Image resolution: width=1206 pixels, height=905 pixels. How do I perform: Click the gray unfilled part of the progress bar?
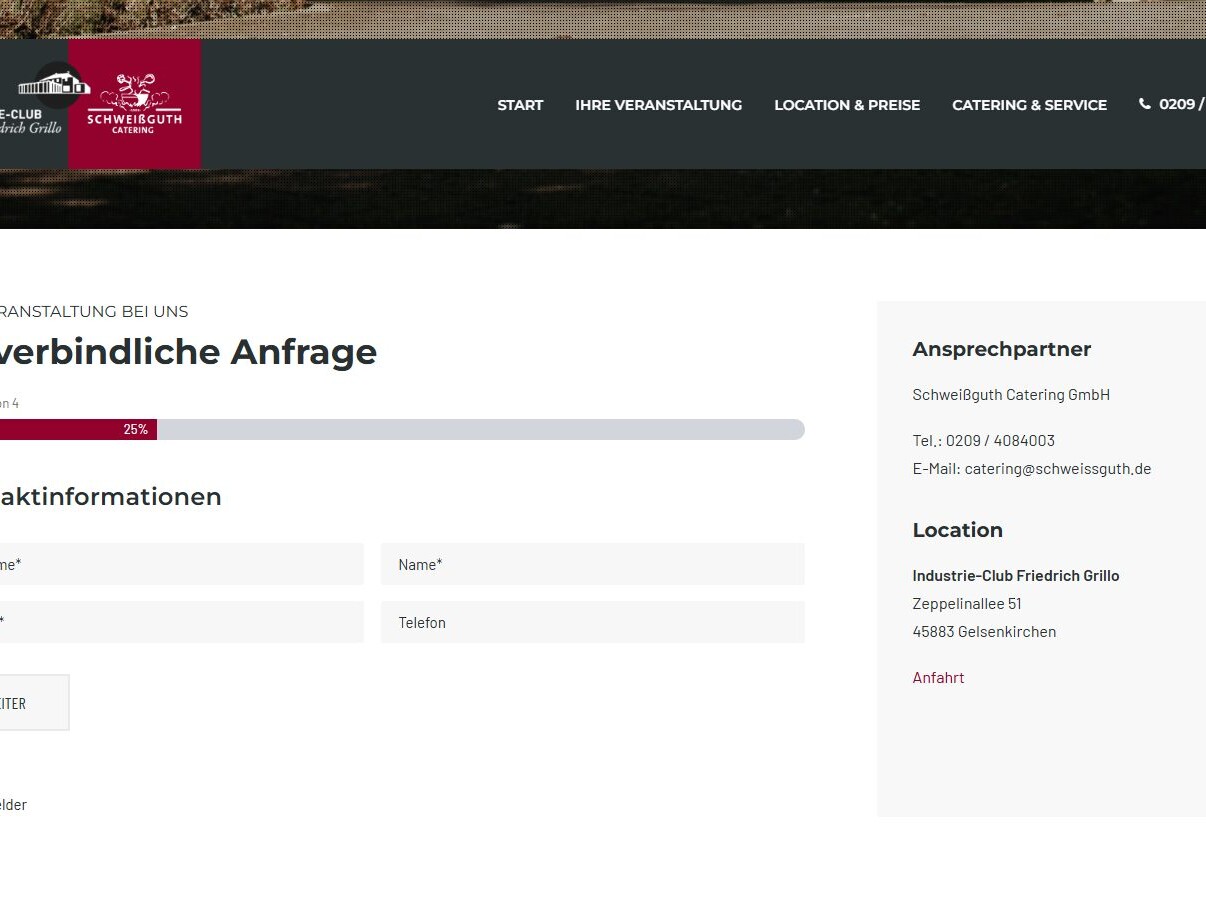[x=480, y=429]
